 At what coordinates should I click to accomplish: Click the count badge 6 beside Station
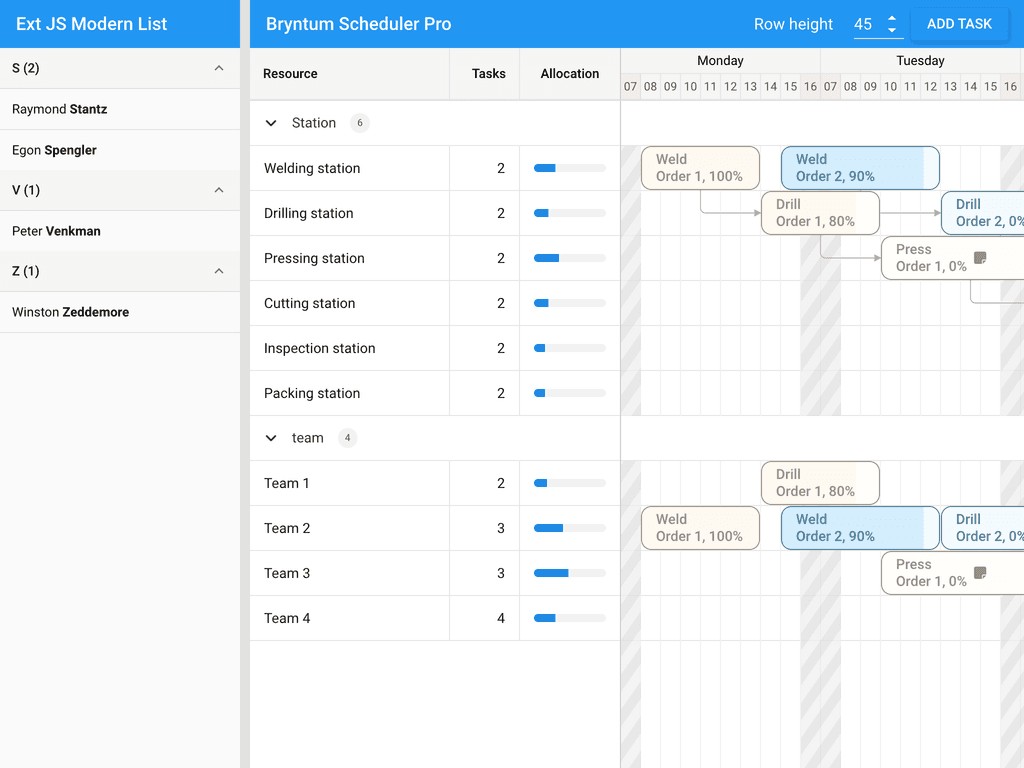(358, 123)
